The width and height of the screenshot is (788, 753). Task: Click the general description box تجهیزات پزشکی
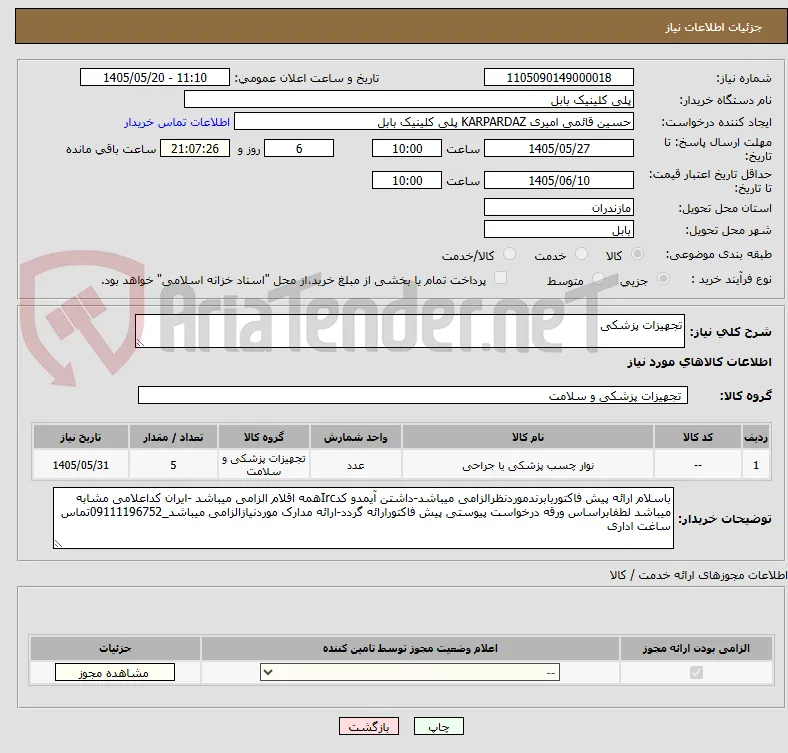pyautogui.click(x=410, y=331)
